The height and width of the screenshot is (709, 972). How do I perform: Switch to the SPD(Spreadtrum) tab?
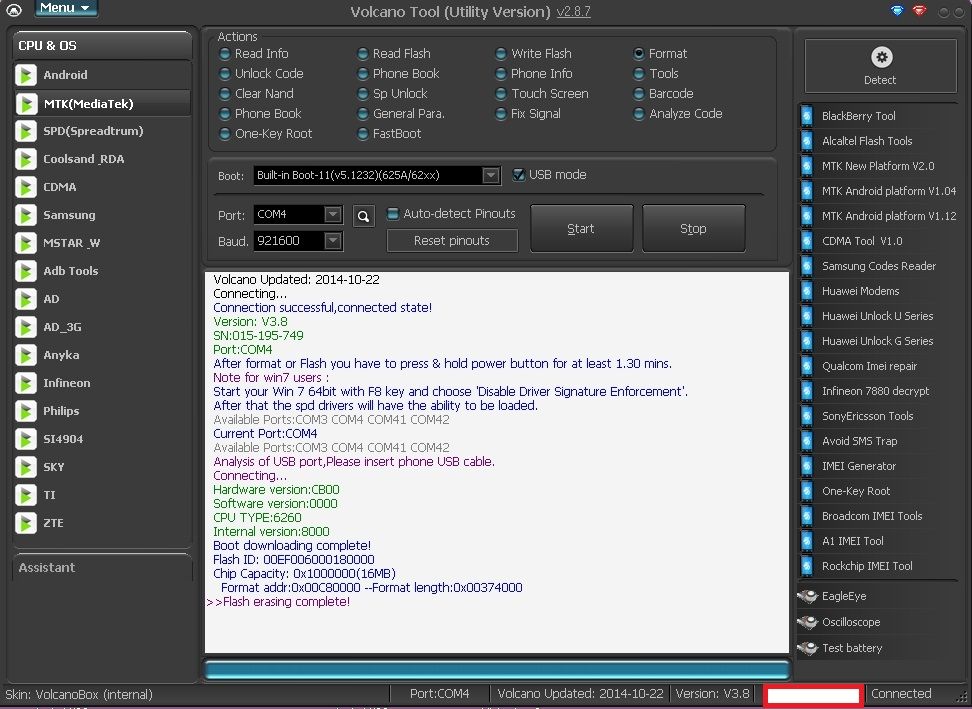pyautogui.click(x=92, y=131)
